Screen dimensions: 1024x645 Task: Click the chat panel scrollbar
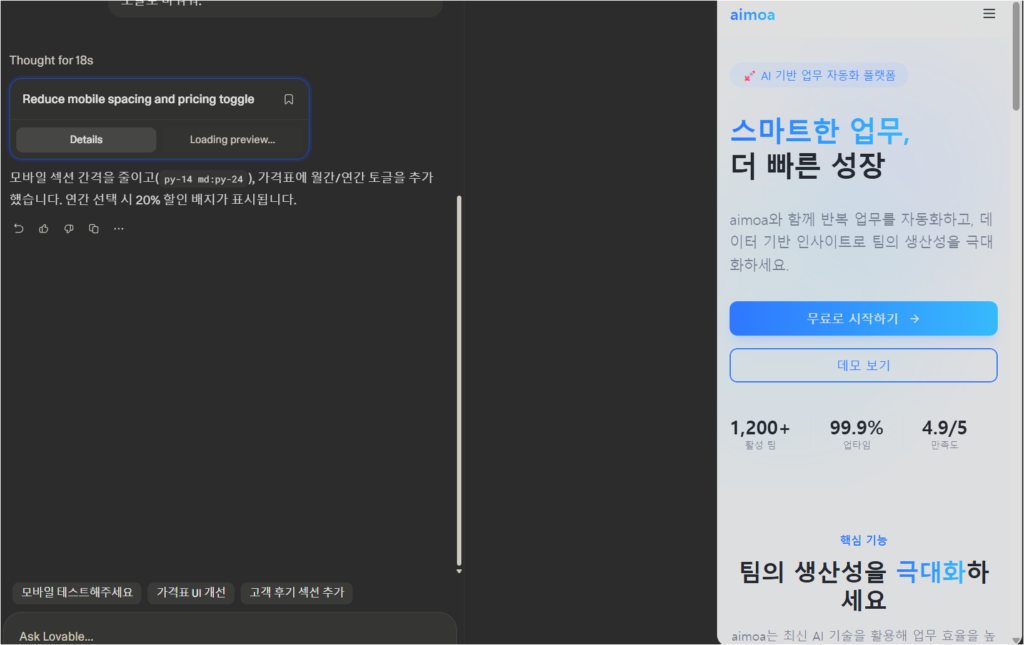pyautogui.click(x=459, y=380)
